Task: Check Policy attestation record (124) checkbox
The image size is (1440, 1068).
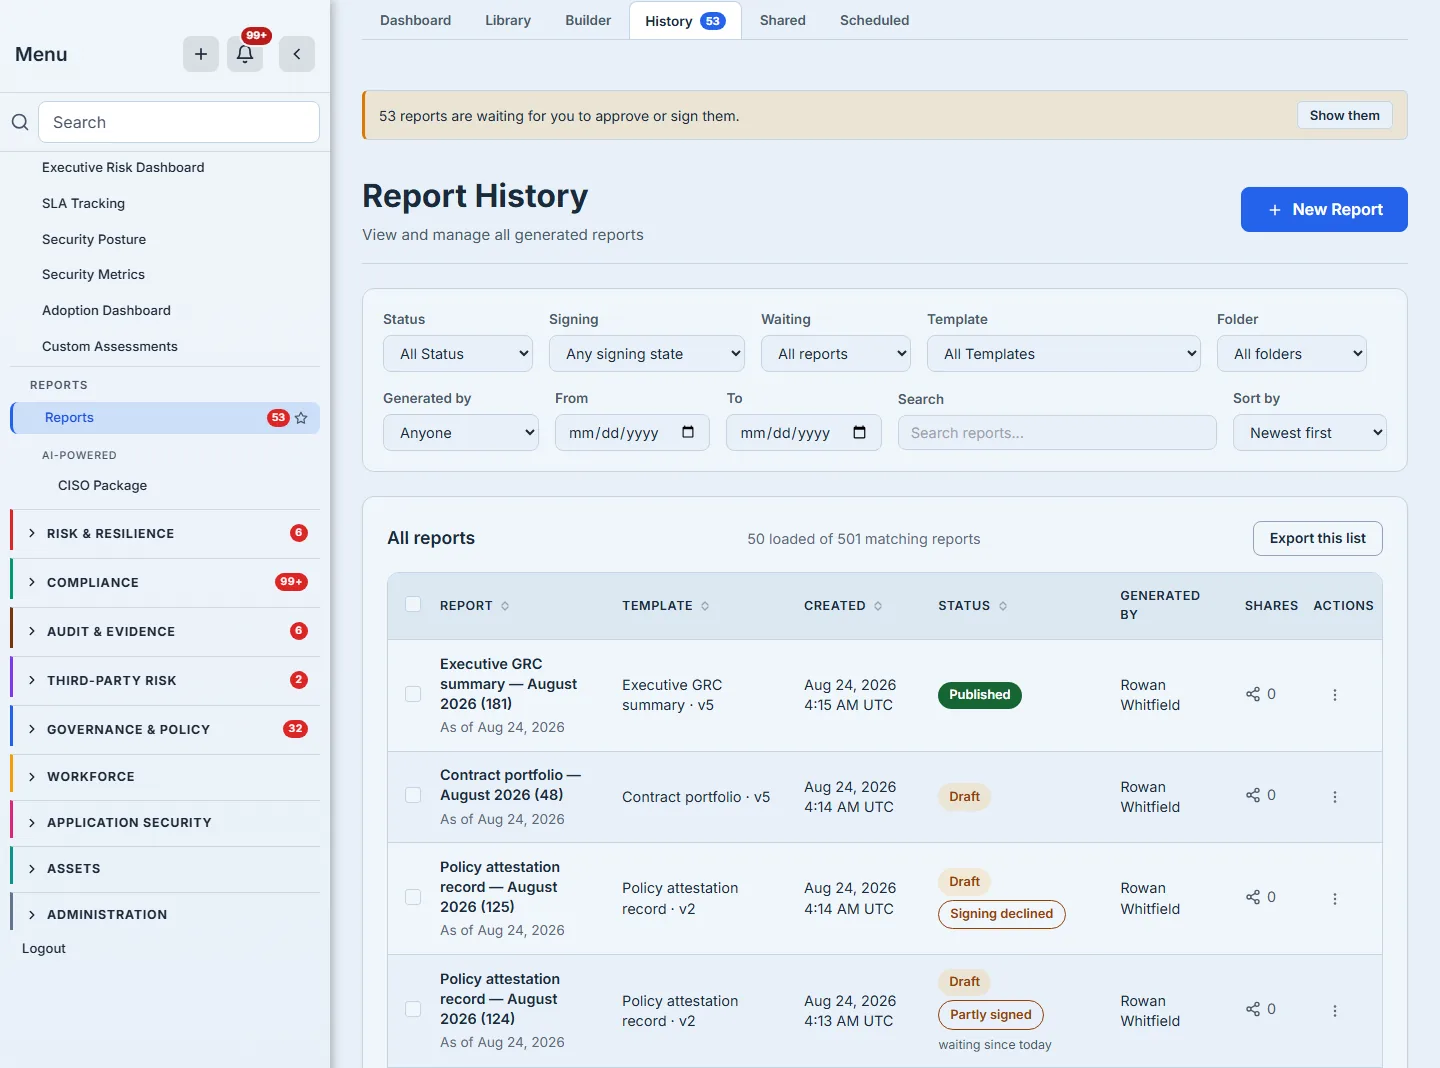Action: pyautogui.click(x=413, y=1009)
